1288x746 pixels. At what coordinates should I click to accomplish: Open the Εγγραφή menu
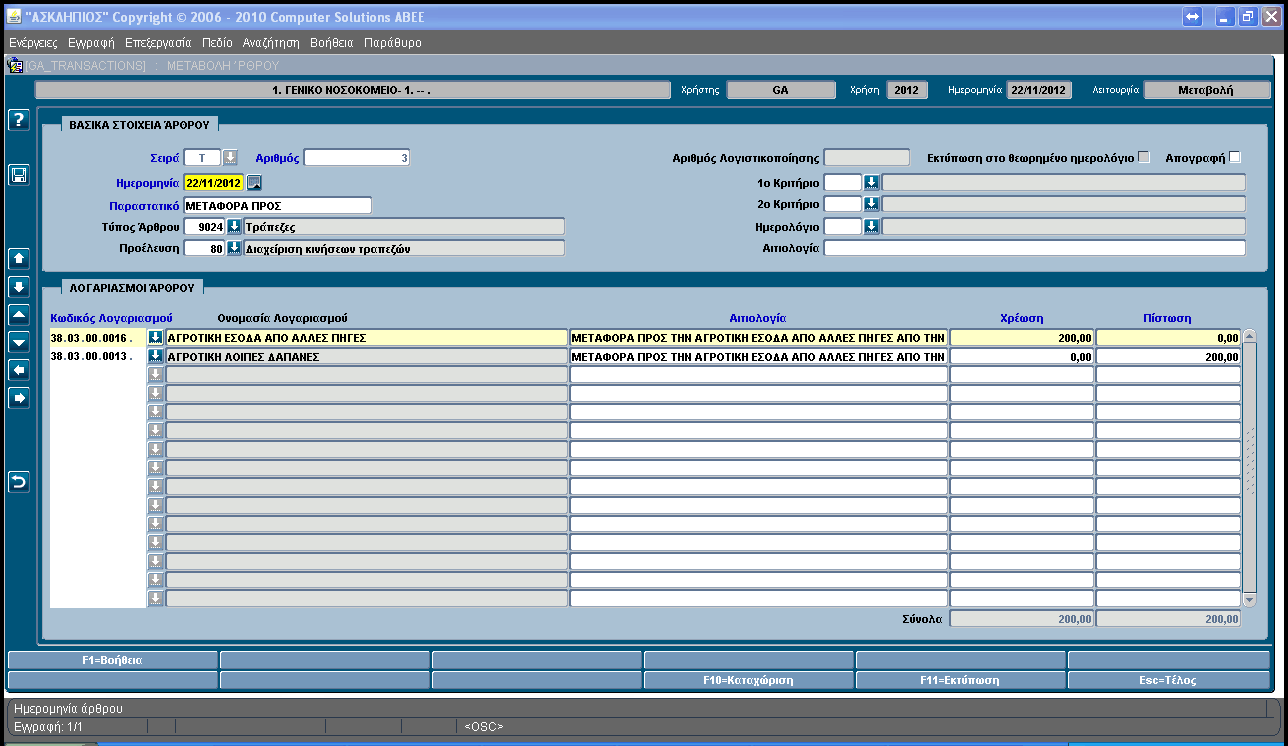91,43
